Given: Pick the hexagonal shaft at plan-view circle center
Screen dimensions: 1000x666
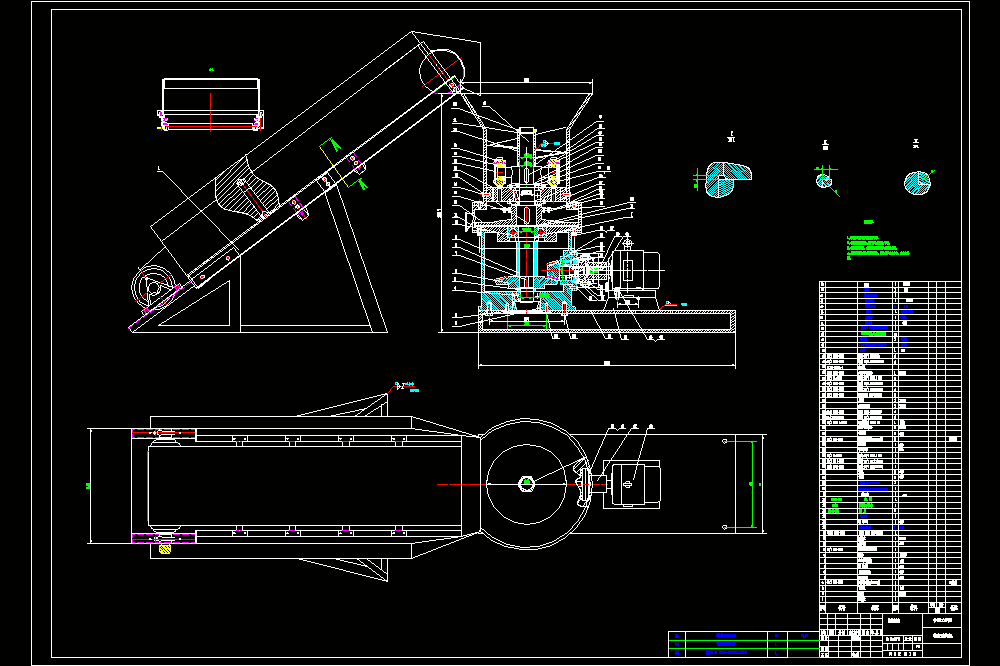Looking at the screenshot, I should click(526, 484).
